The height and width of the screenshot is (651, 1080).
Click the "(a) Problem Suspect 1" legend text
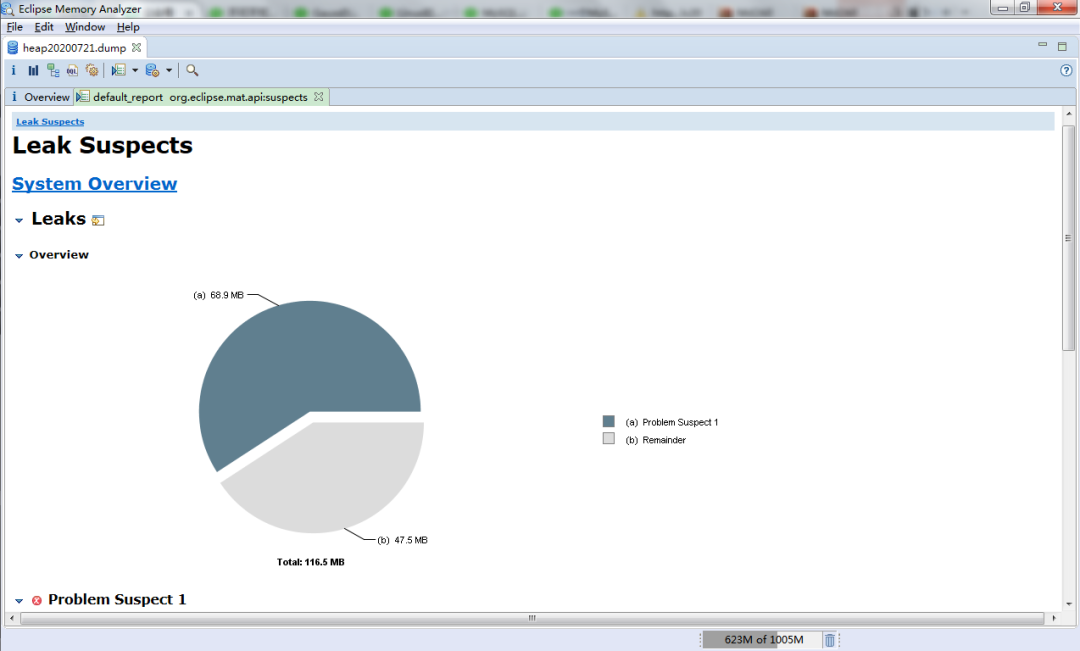click(672, 422)
